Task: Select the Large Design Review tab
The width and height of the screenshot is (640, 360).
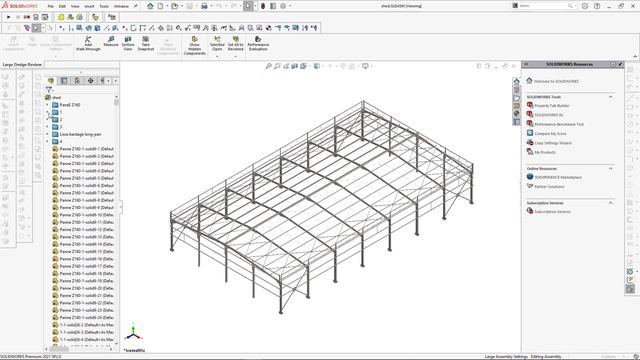Action: tap(22, 64)
